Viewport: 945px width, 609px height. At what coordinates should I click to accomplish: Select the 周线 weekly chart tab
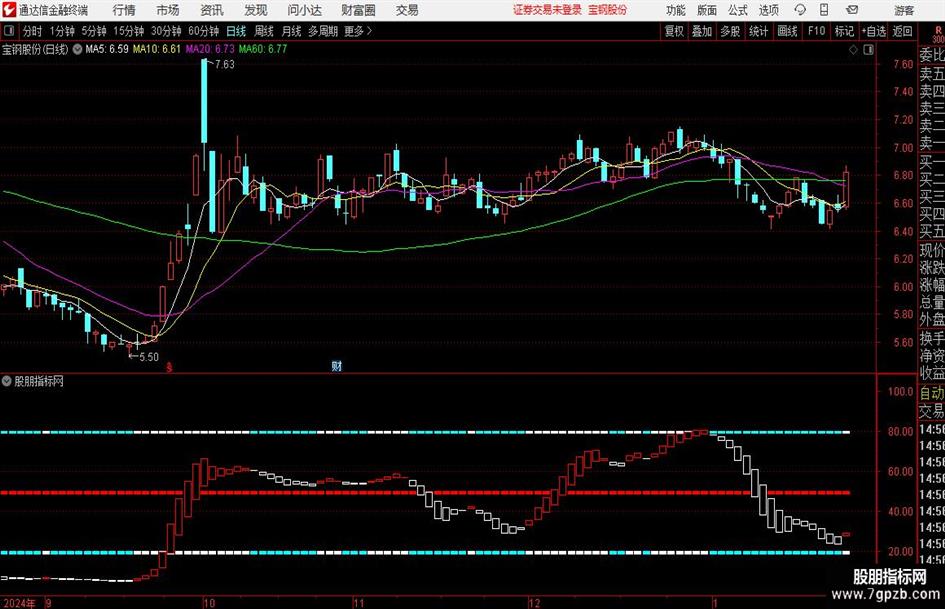(264, 31)
